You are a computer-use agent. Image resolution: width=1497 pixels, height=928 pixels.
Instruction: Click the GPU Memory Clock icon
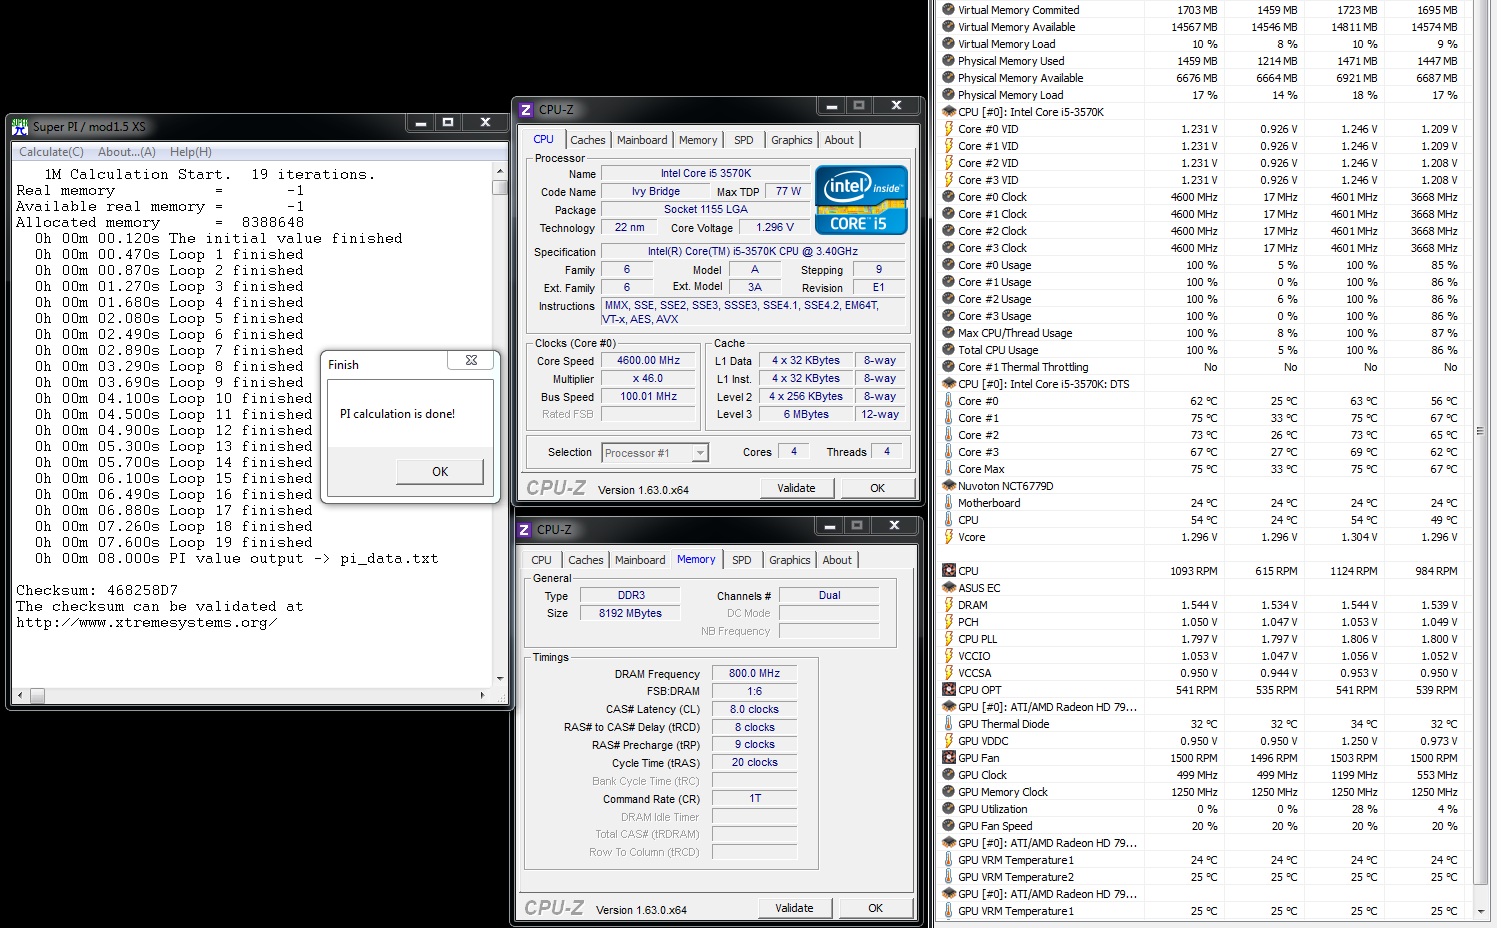948,792
